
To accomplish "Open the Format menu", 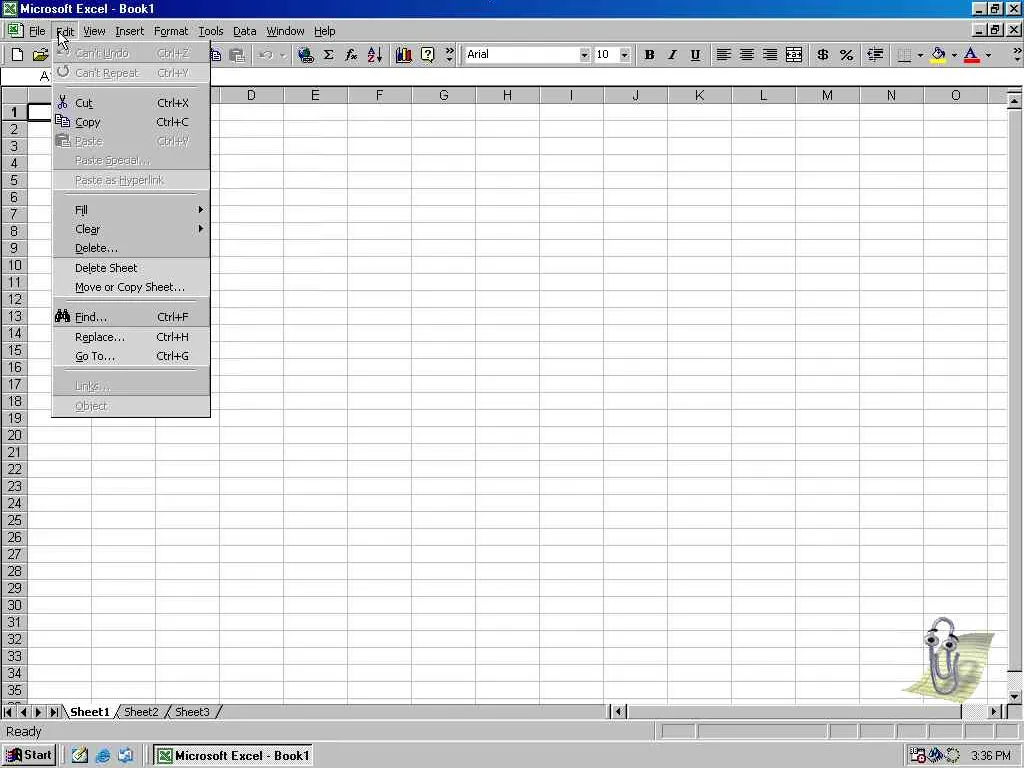I will tap(171, 31).
